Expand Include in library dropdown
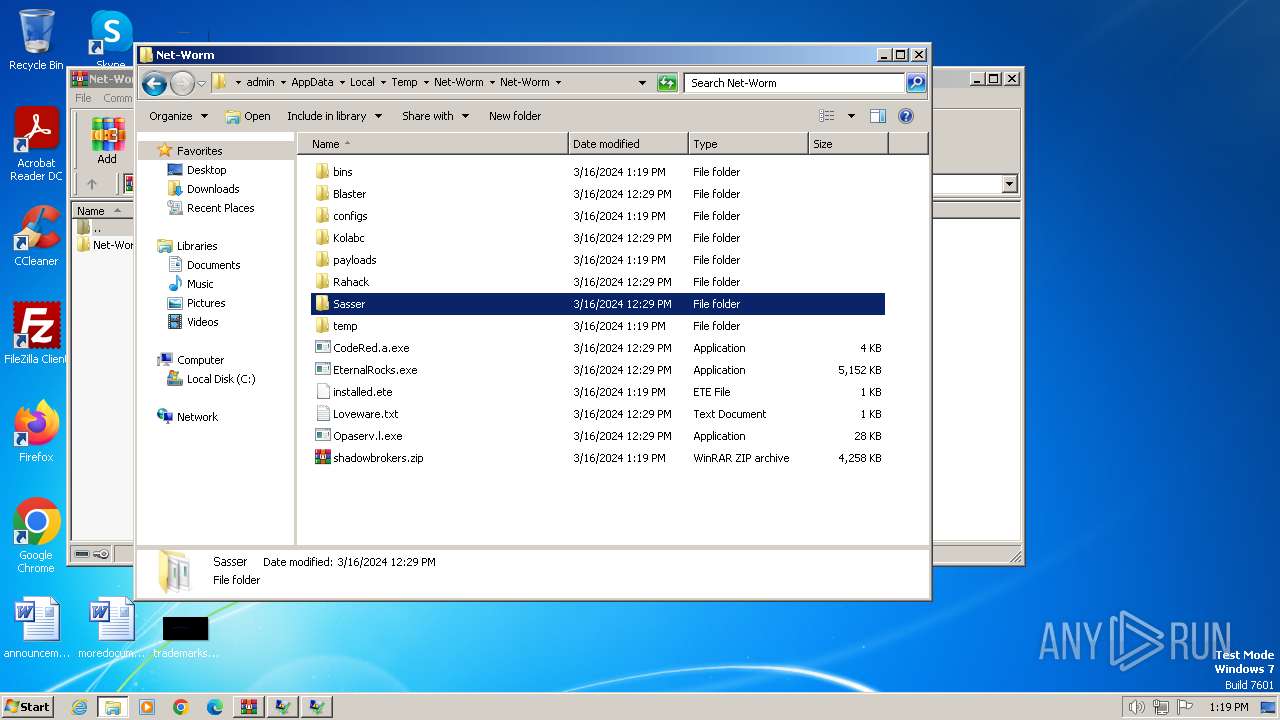This screenshot has height=720, width=1280. [x=334, y=116]
